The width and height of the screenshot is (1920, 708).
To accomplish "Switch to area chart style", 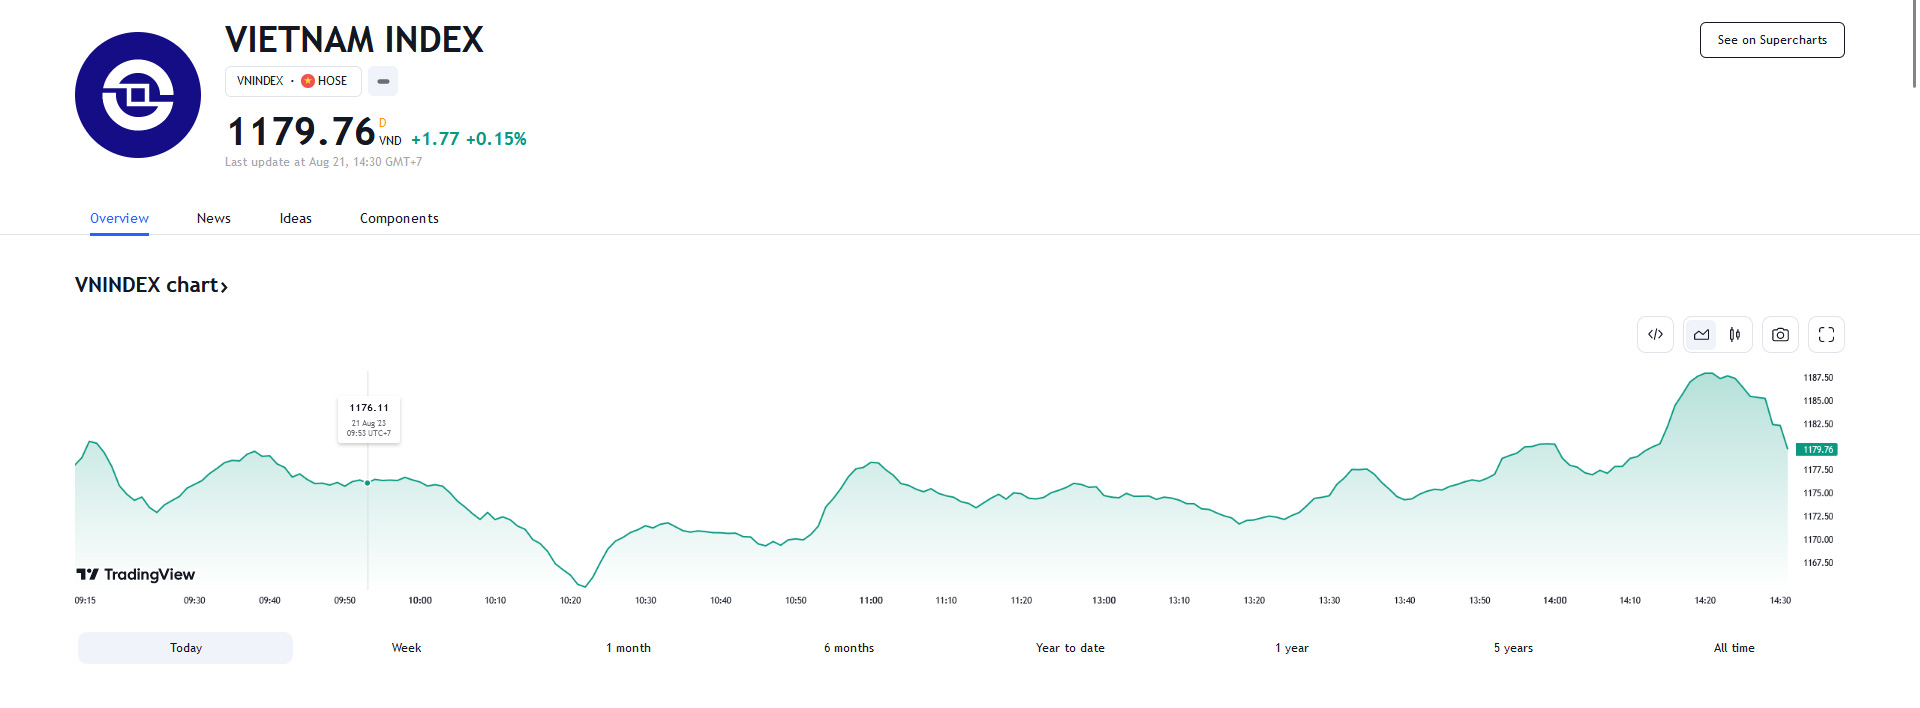I will tap(1701, 335).
